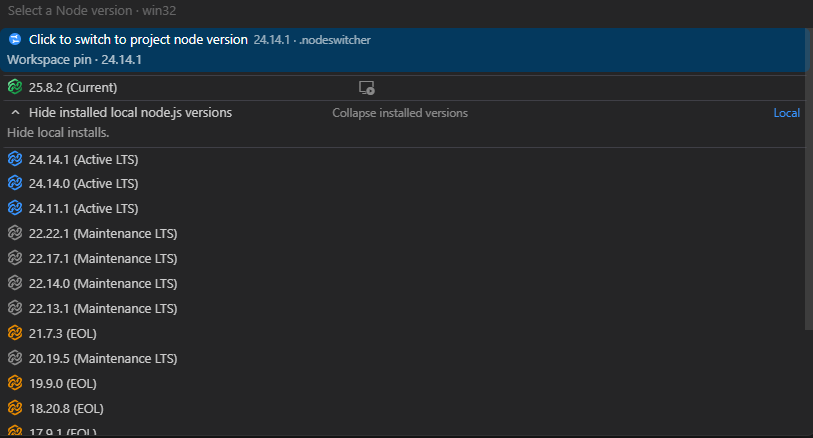The width and height of the screenshot is (813, 438).
Task: Select Node version 25.8.2 (Current)
Action: (403, 88)
